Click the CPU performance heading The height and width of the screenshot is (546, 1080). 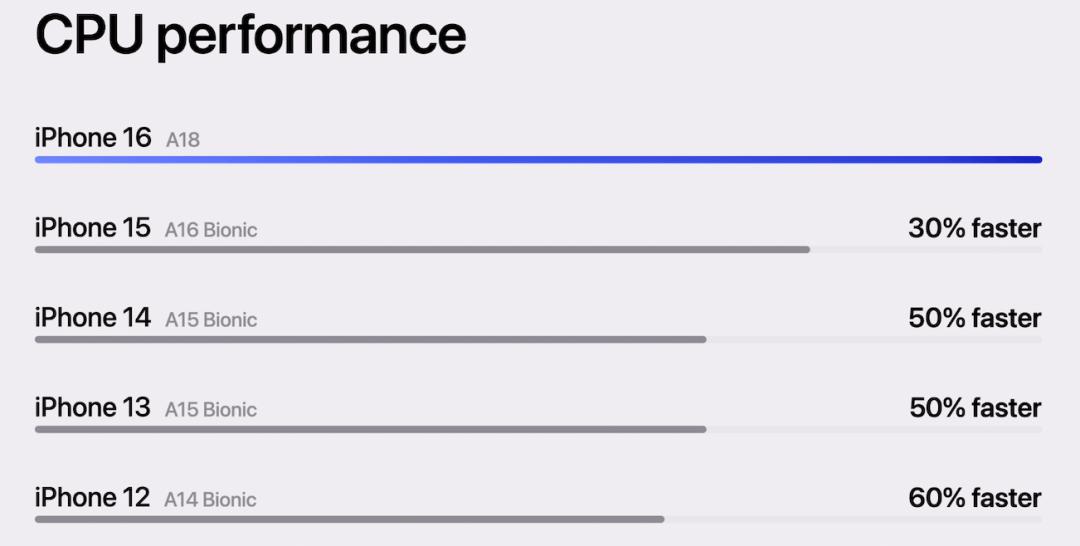(x=250, y=35)
